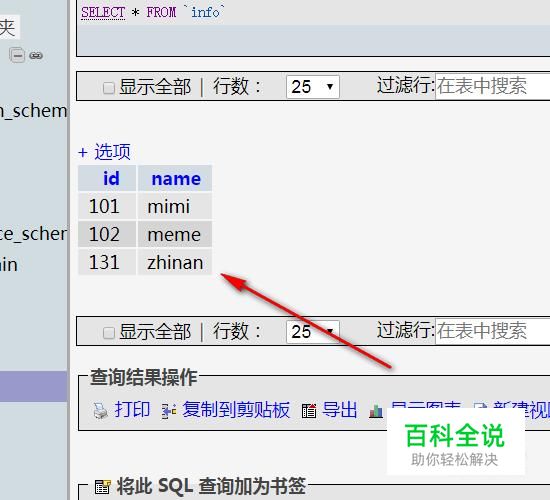Click the 导出 export link
Screen dimensions: 550x500
click(340, 410)
